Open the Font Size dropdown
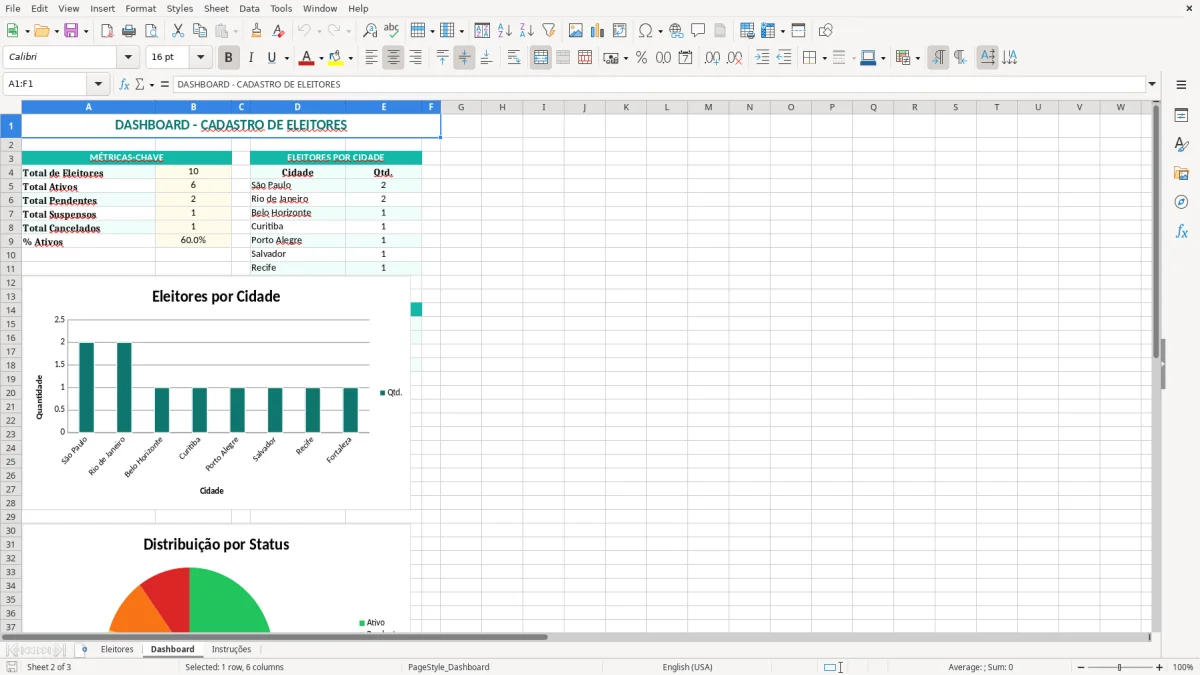 tap(200, 58)
